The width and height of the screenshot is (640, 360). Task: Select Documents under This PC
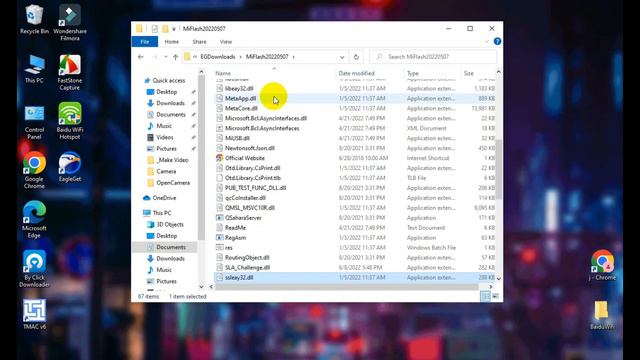pos(171,247)
